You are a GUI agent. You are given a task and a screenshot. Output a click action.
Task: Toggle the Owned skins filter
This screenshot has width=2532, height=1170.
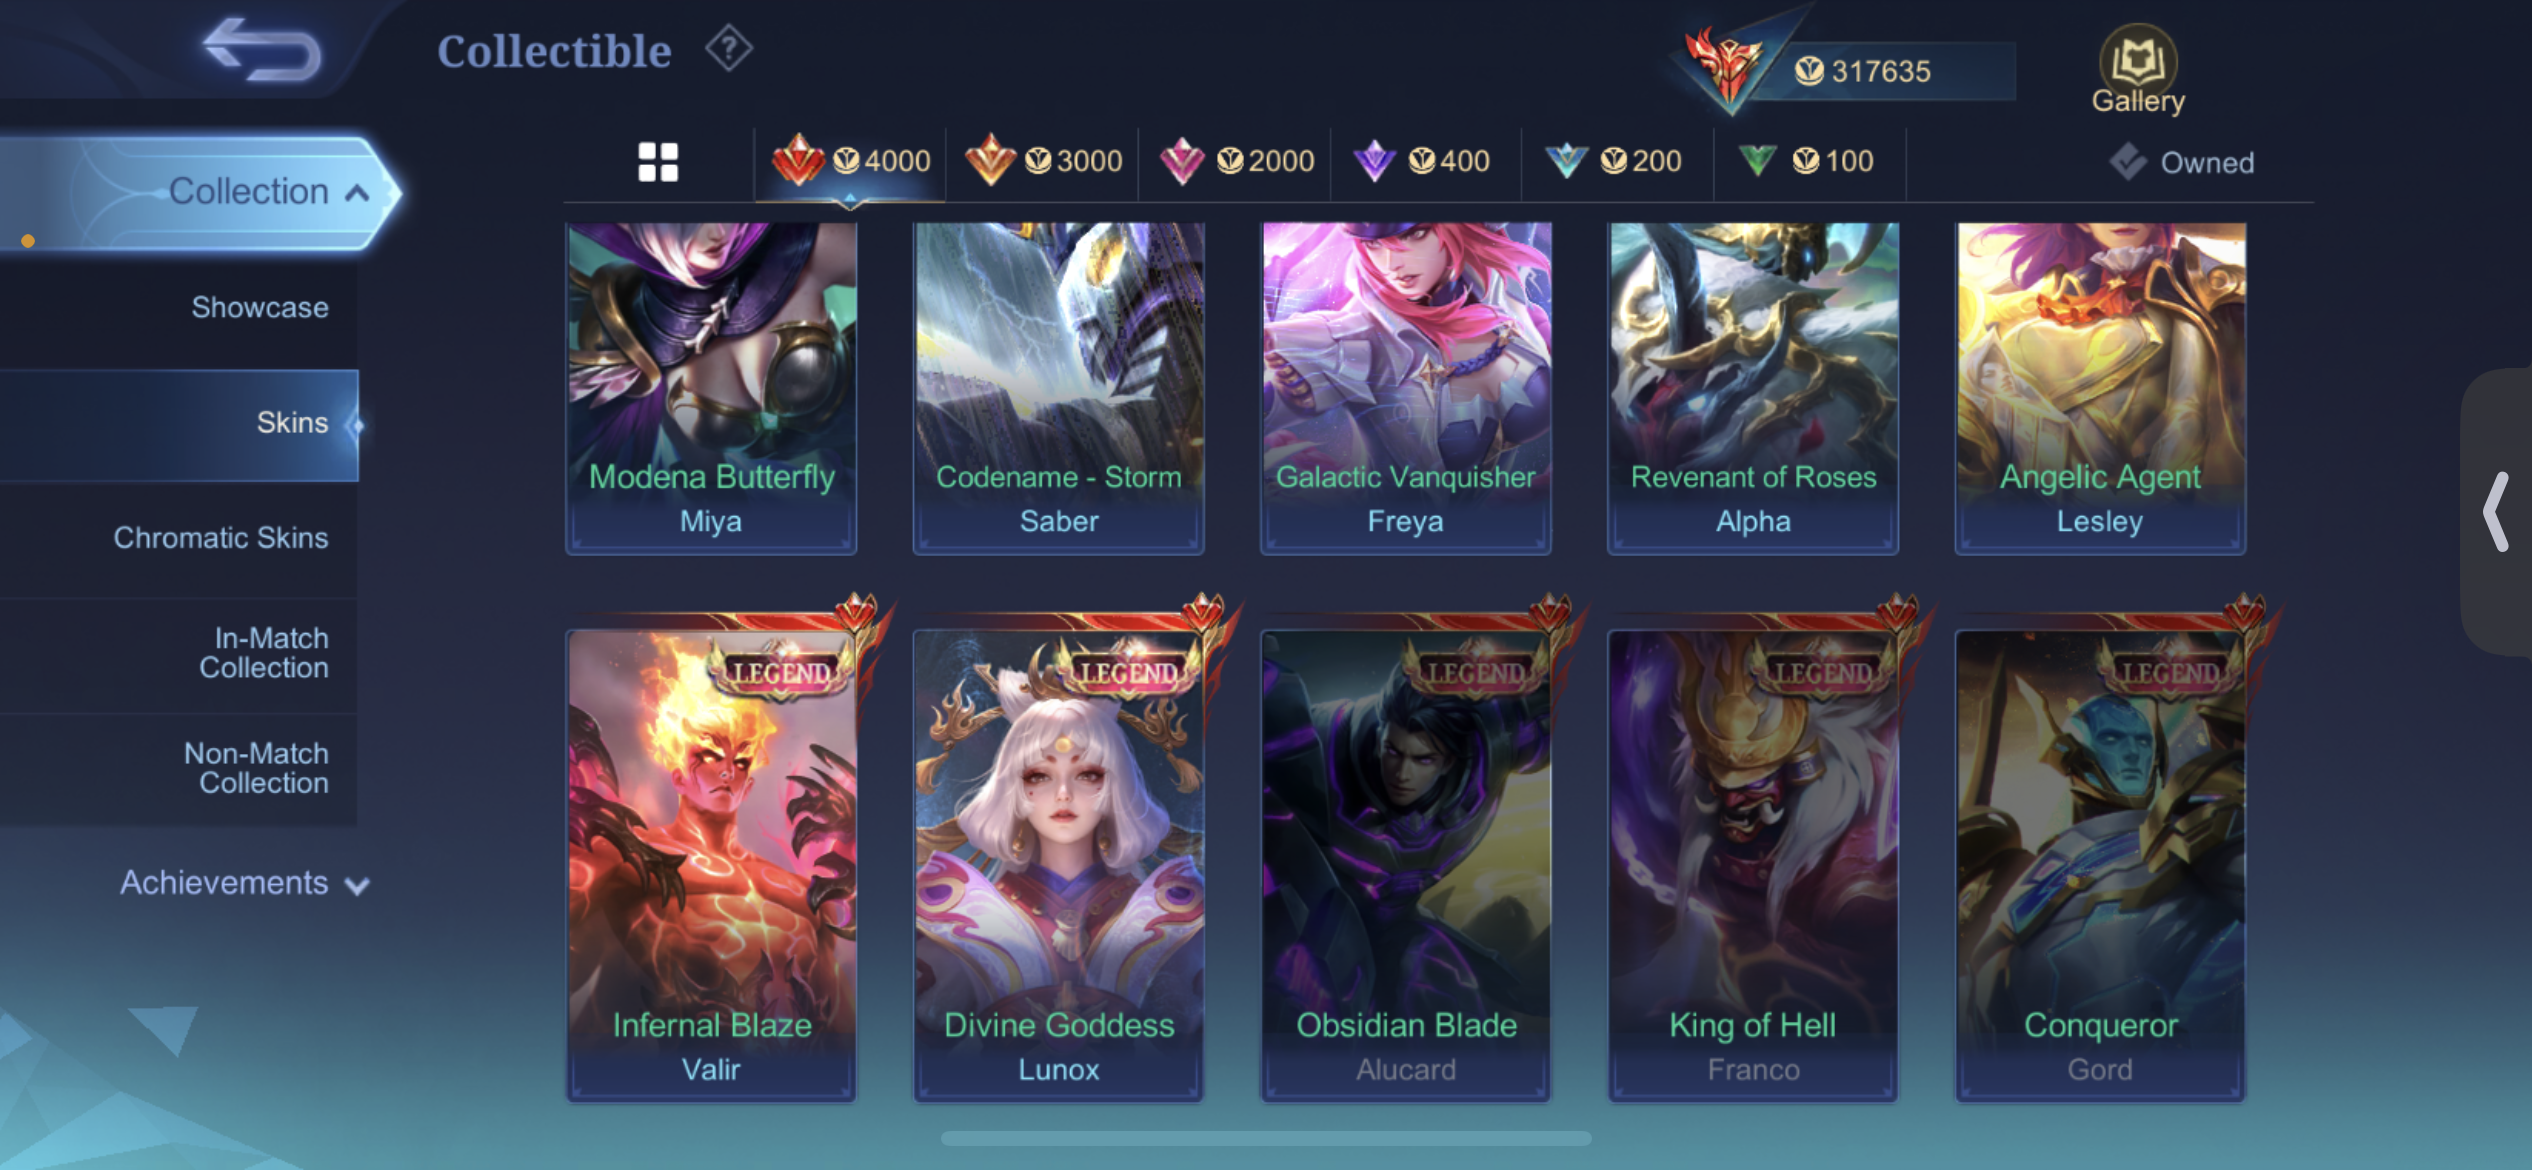[x=2182, y=162]
